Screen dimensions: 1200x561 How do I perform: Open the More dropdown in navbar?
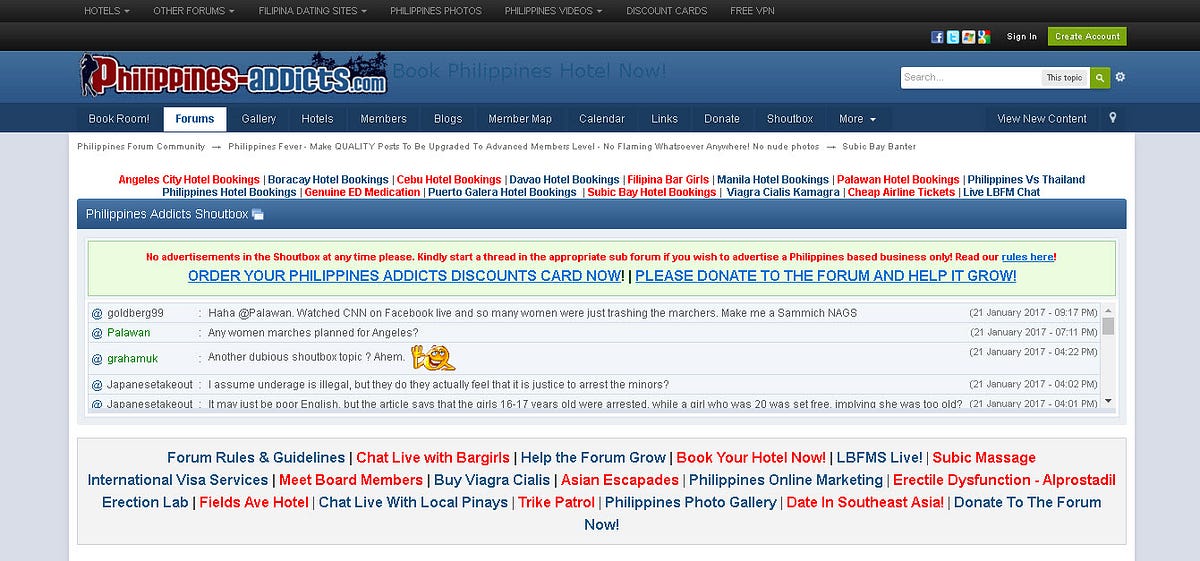(857, 118)
